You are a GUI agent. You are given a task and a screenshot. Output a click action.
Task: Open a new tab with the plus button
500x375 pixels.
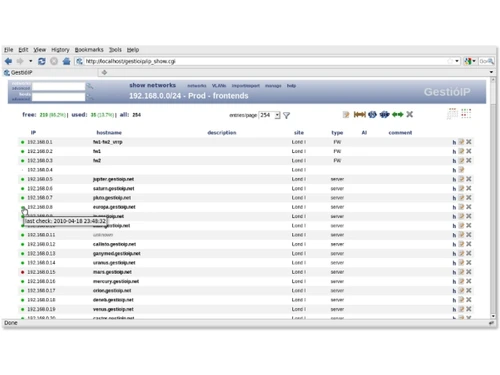click(x=104, y=72)
